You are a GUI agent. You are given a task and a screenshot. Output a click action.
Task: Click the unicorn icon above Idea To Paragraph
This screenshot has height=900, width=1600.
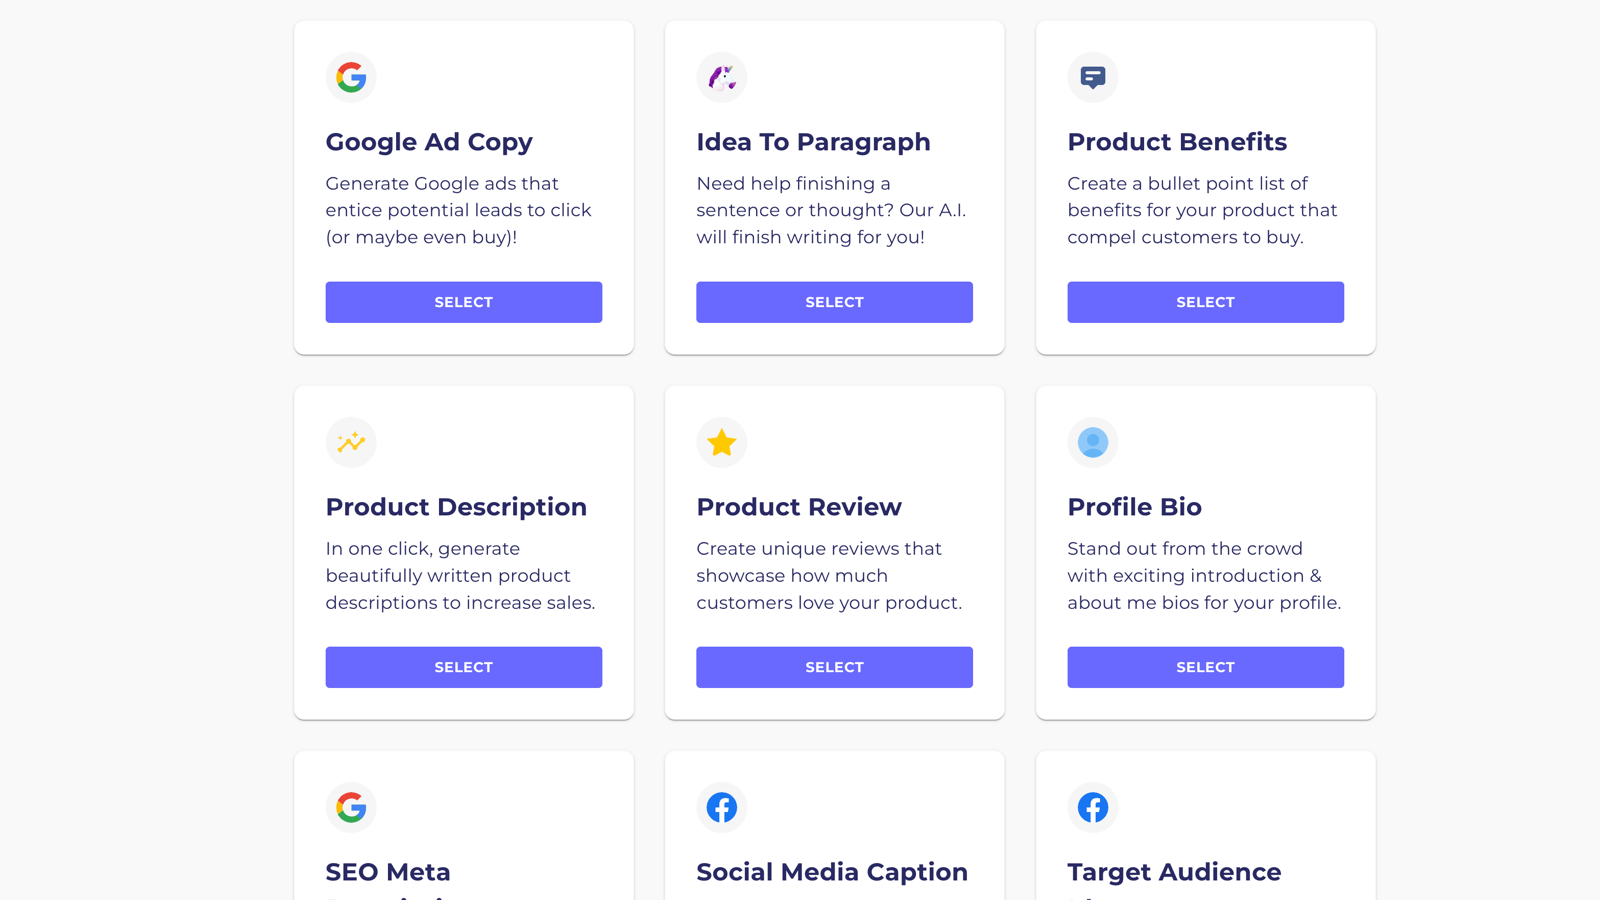tap(722, 77)
